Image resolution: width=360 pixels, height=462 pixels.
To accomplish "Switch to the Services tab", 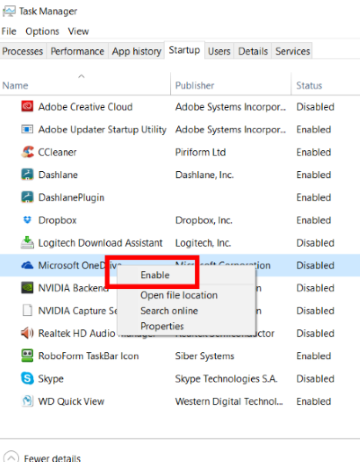I will pyautogui.click(x=293, y=51).
